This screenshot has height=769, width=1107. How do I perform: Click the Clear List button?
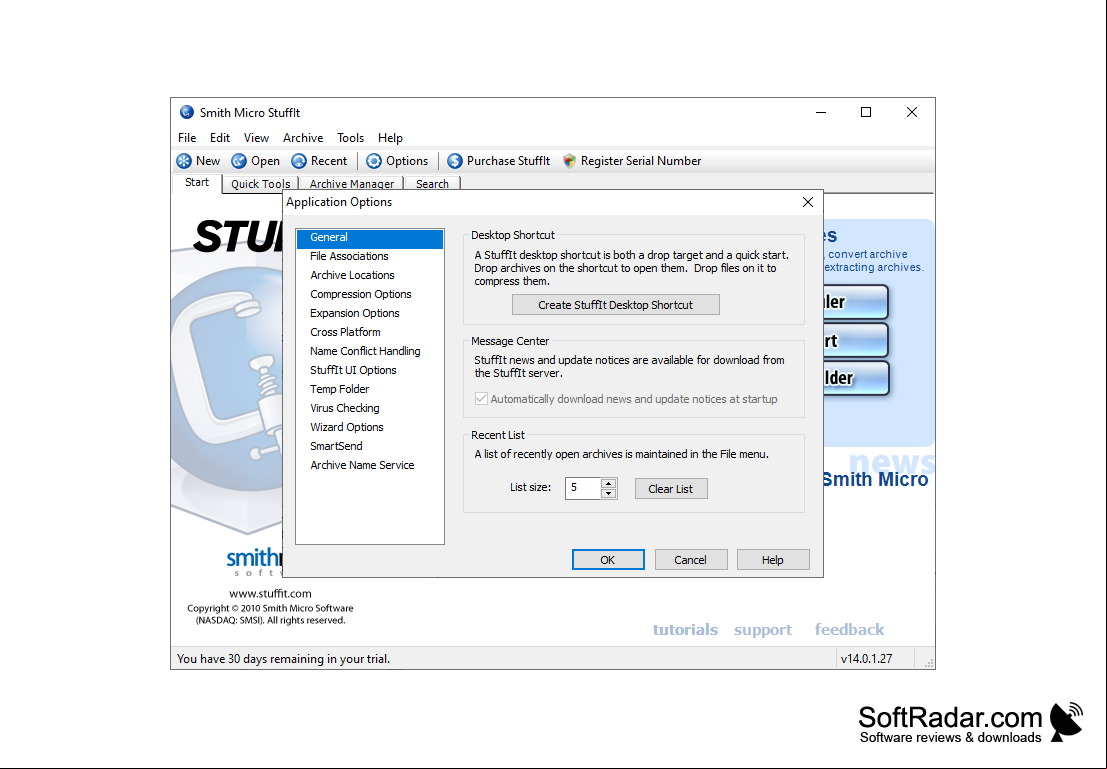671,489
